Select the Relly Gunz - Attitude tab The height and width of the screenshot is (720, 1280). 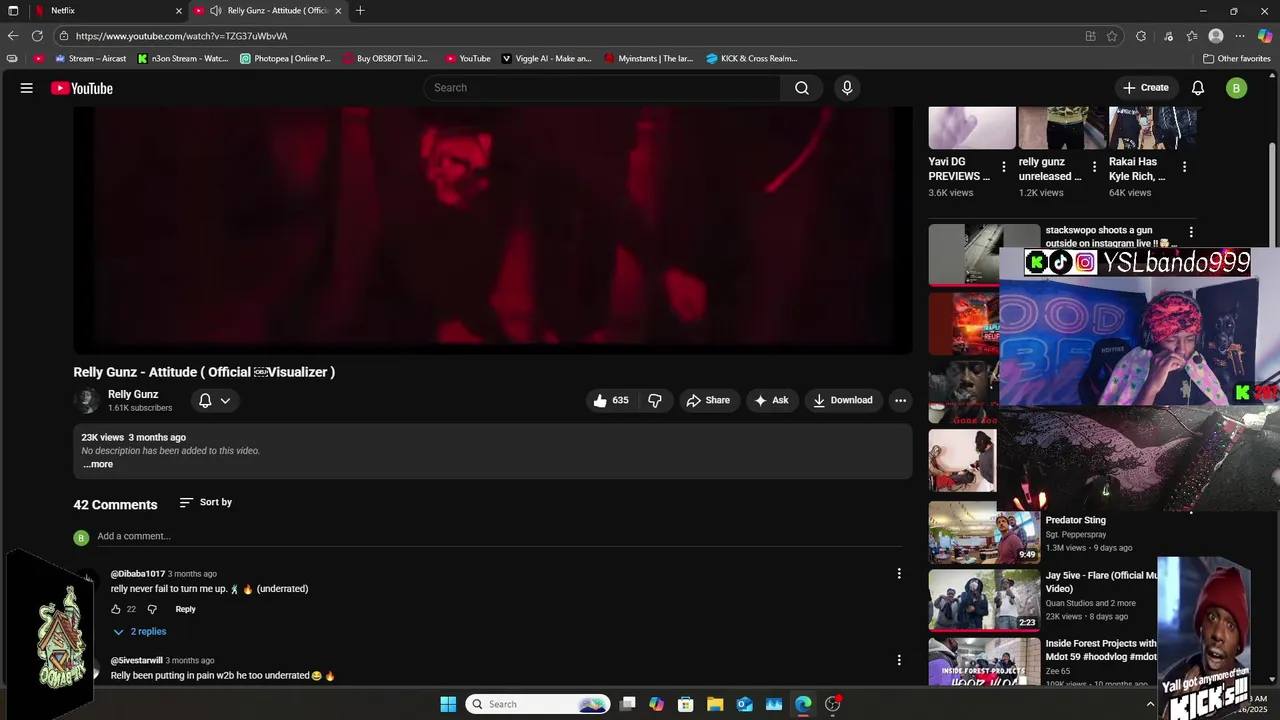click(268, 11)
